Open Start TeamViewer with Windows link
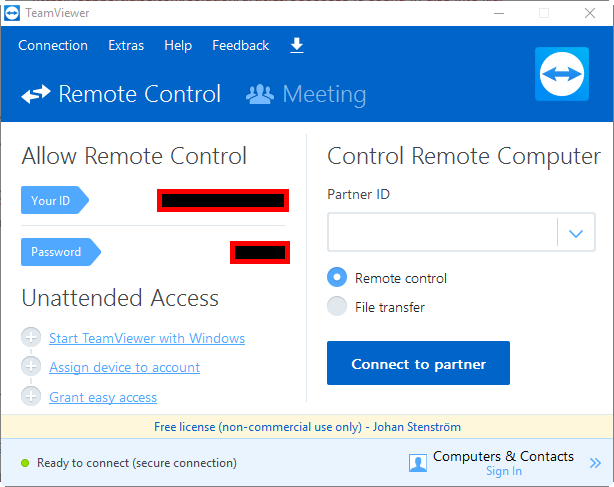The height and width of the screenshot is (487, 614). pyautogui.click(x=147, y=338)
